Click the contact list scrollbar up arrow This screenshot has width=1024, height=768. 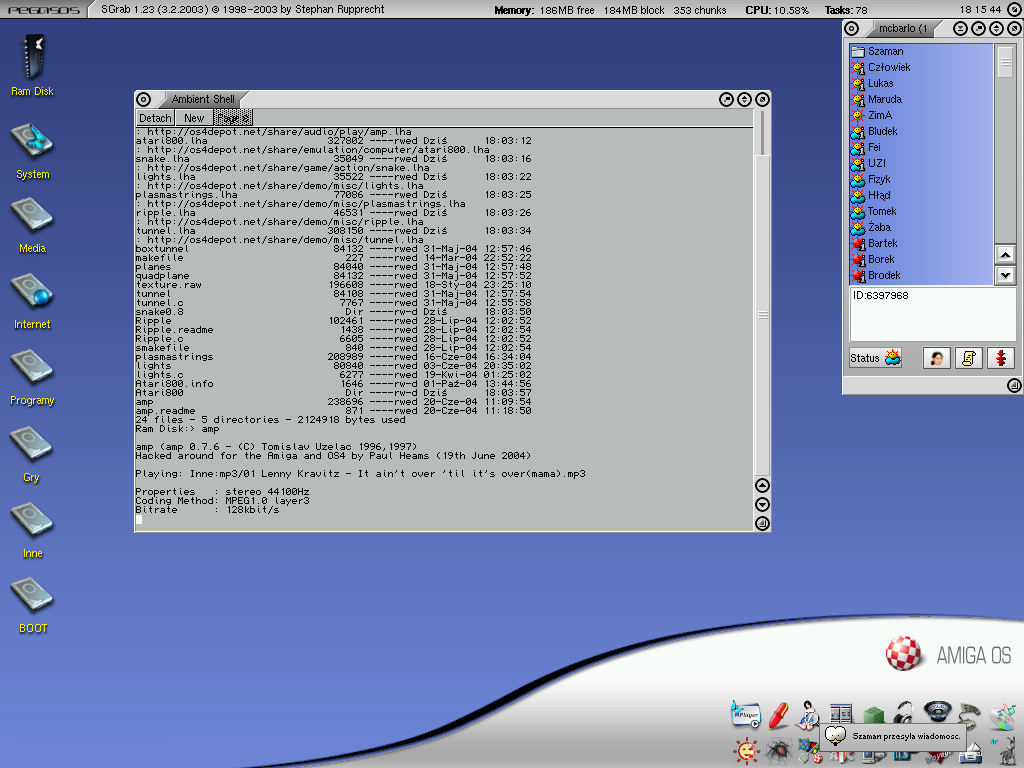tap(1005, 255)
